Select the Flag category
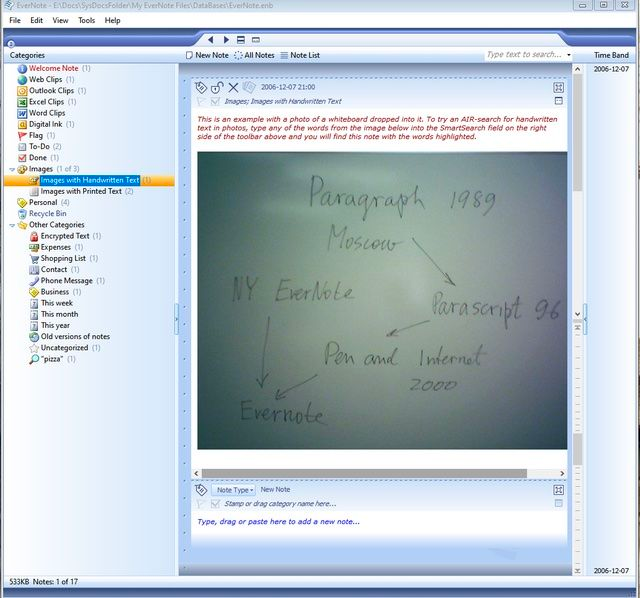The image size is (640, 598). click(x=36, y=135)
